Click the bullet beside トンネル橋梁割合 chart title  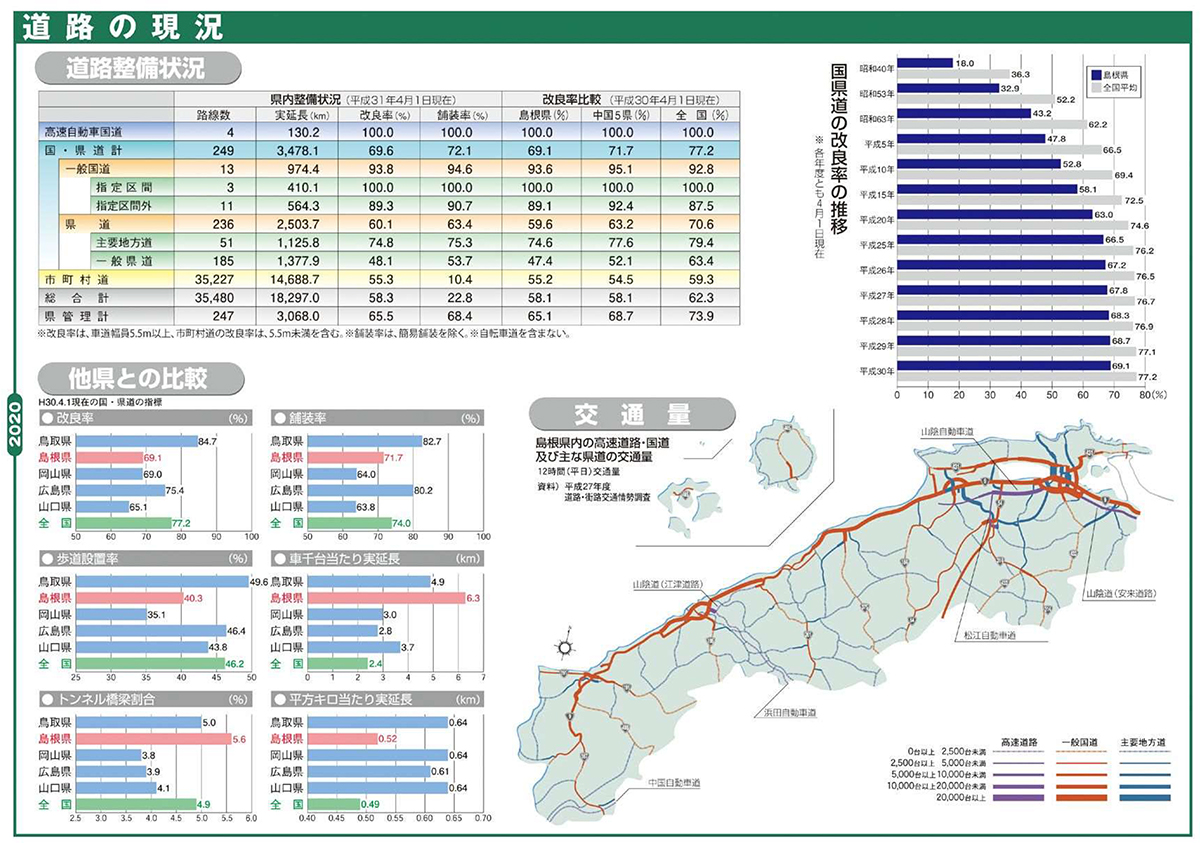(x=46, y=698)
